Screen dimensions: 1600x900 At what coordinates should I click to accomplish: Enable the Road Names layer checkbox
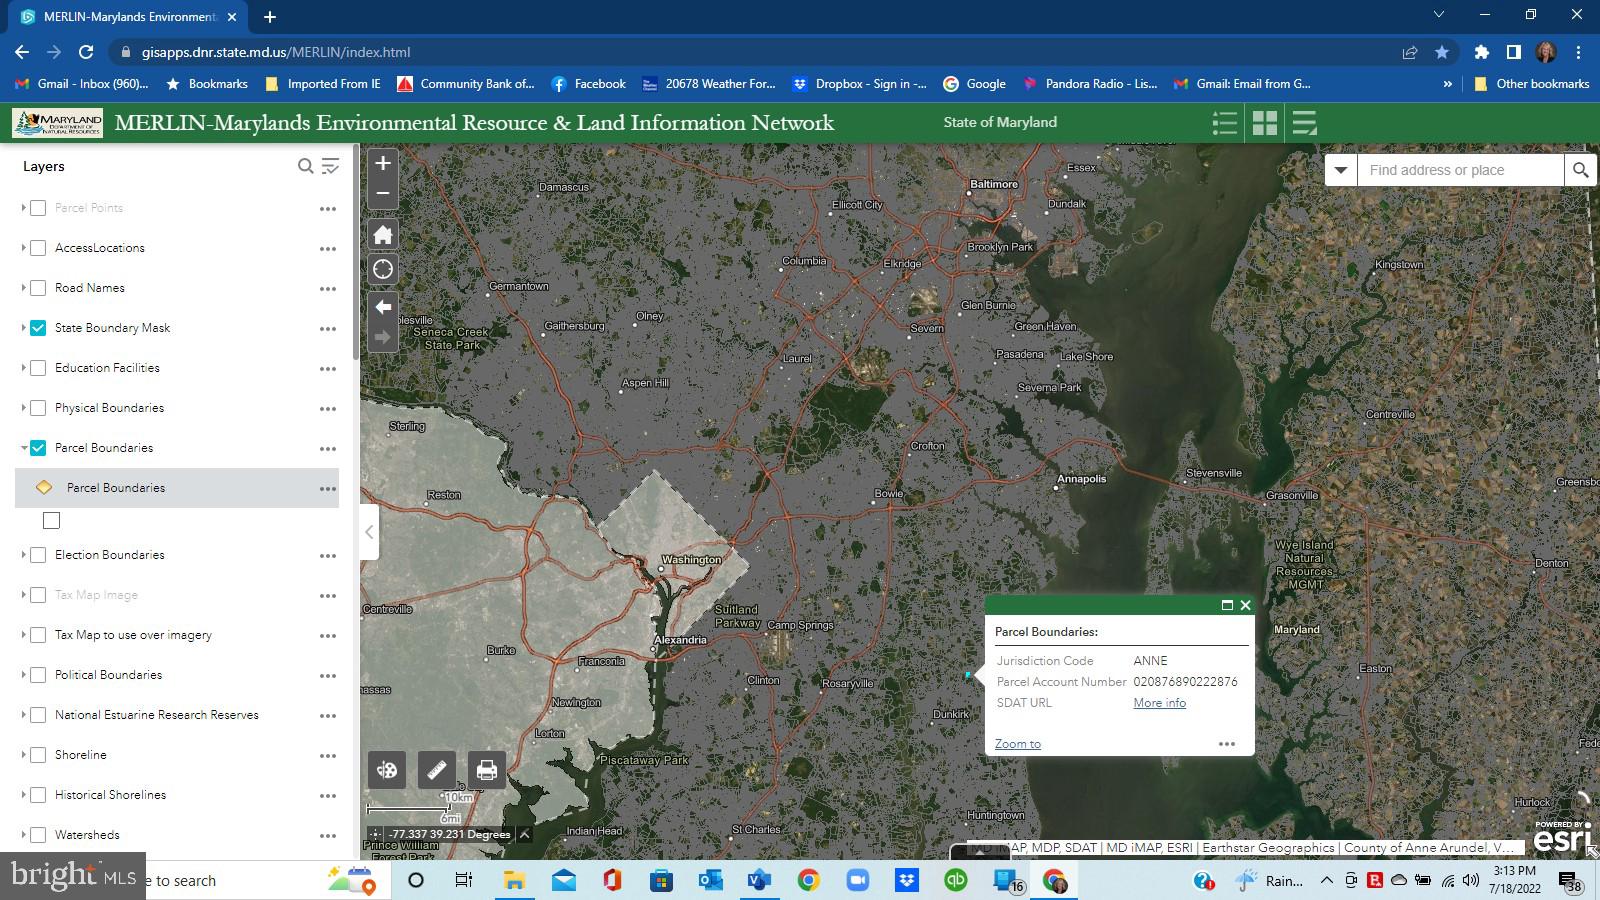[x=38, y=288]
